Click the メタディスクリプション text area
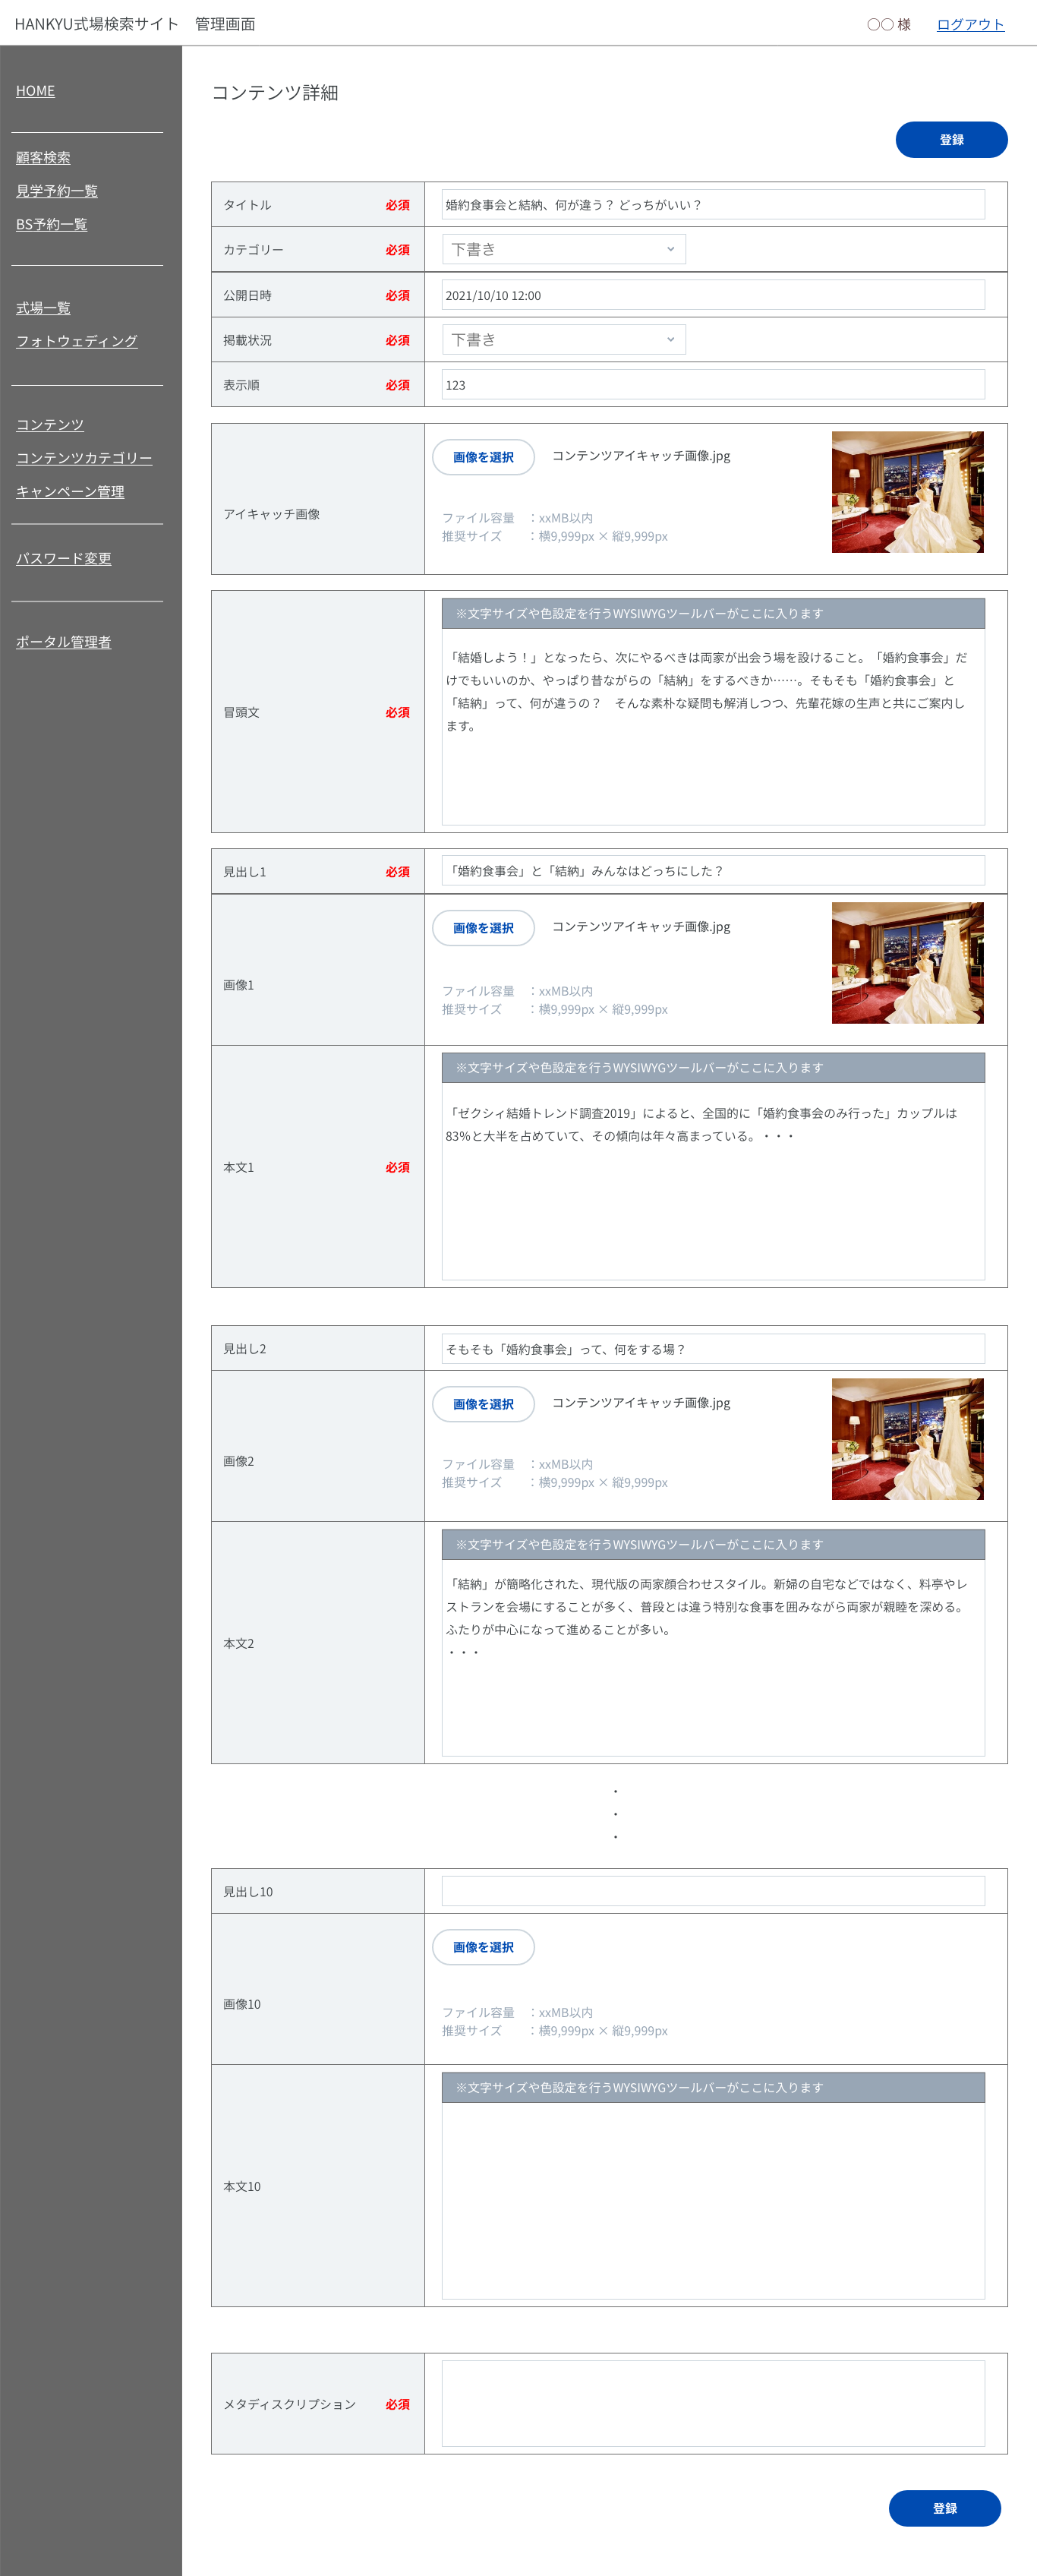This screenshot has width=1037, height=2576. [712, 2403]
